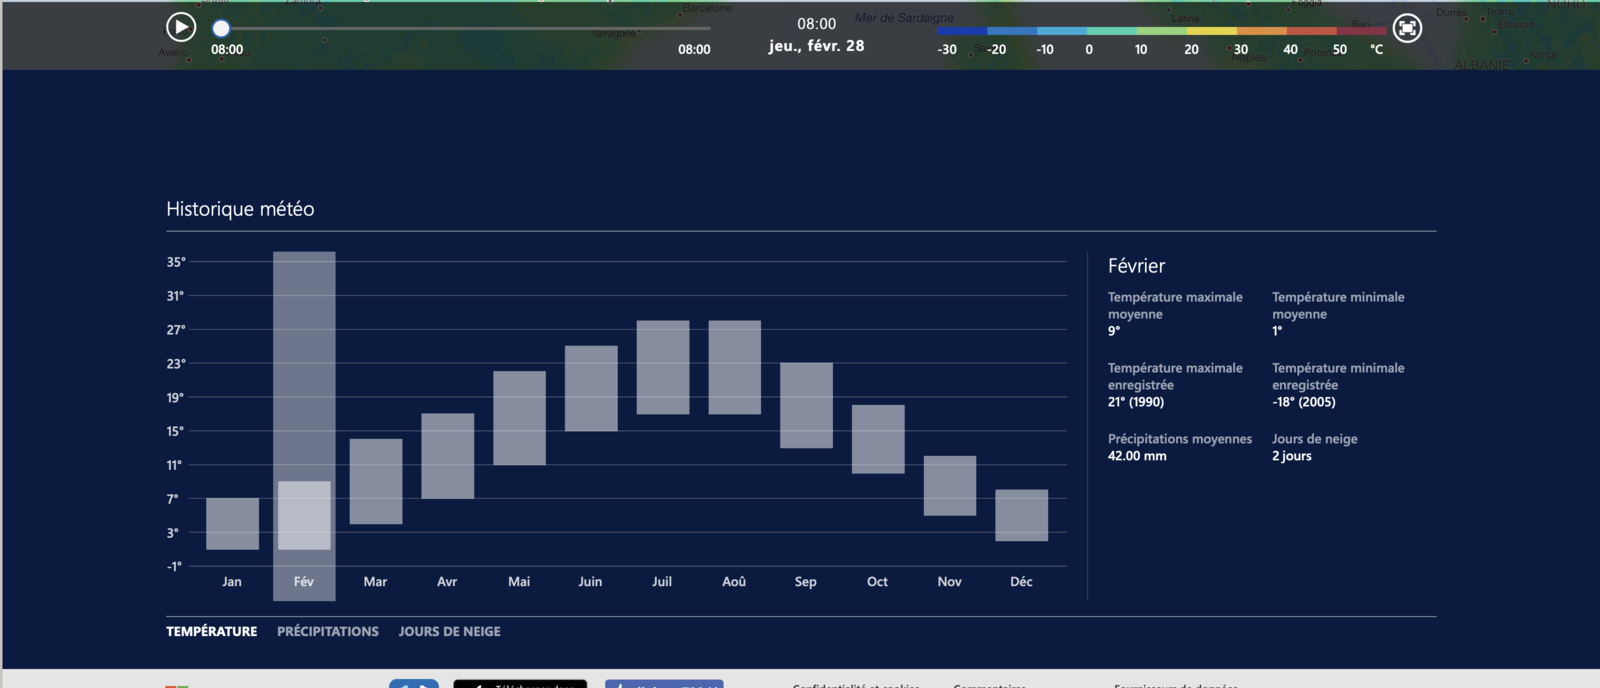Click the "Température minimale enregistrée" label
This screenshot has width=1600, height=688.
pyautogui.click(x=1338, y=376)
